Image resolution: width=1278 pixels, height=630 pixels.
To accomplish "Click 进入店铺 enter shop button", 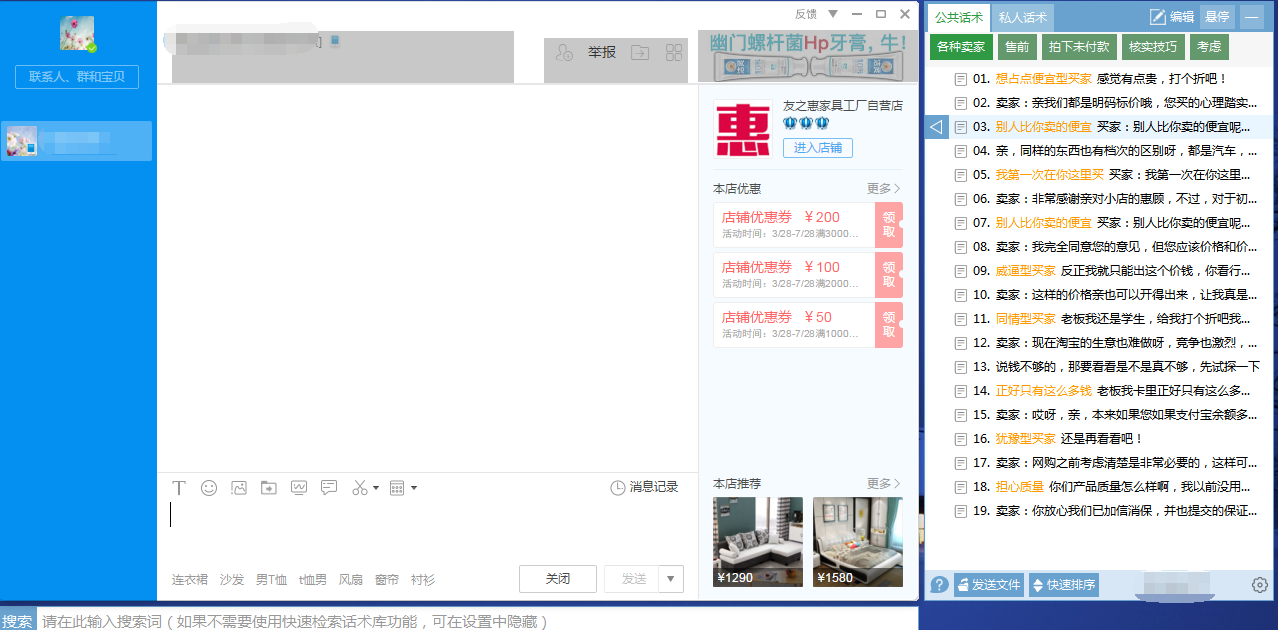I will pos(818,148).
